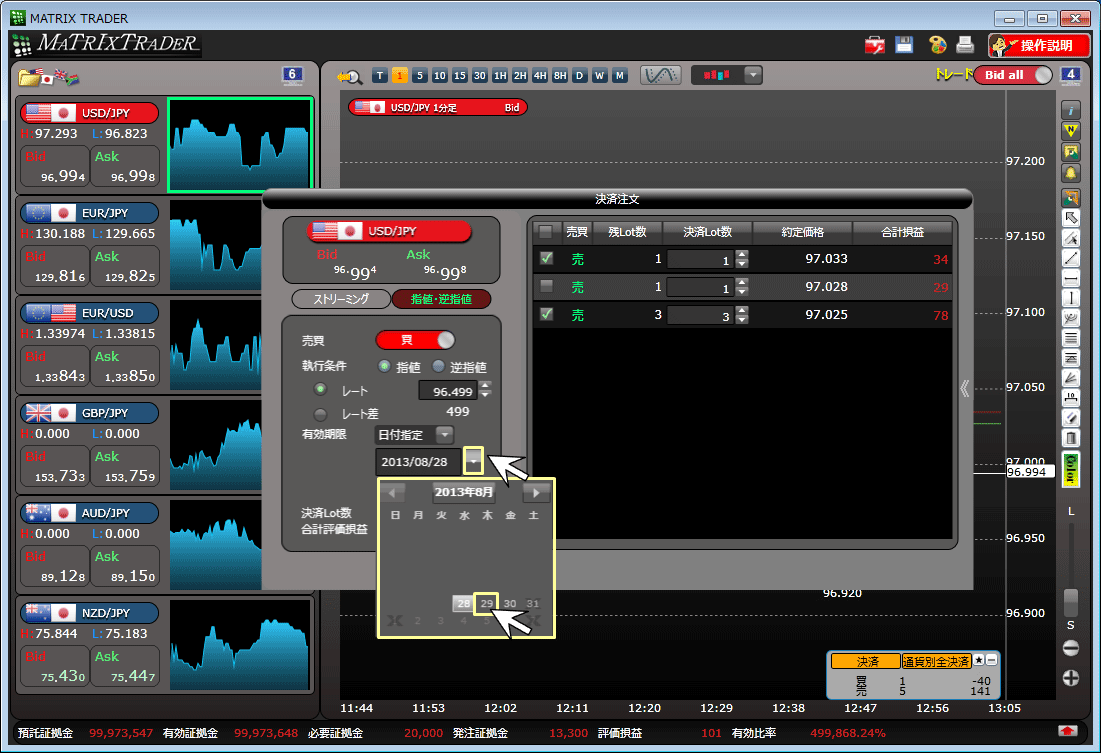
Task: Uncheck the 97.033 position checkbox
Action: click(546, 258)
